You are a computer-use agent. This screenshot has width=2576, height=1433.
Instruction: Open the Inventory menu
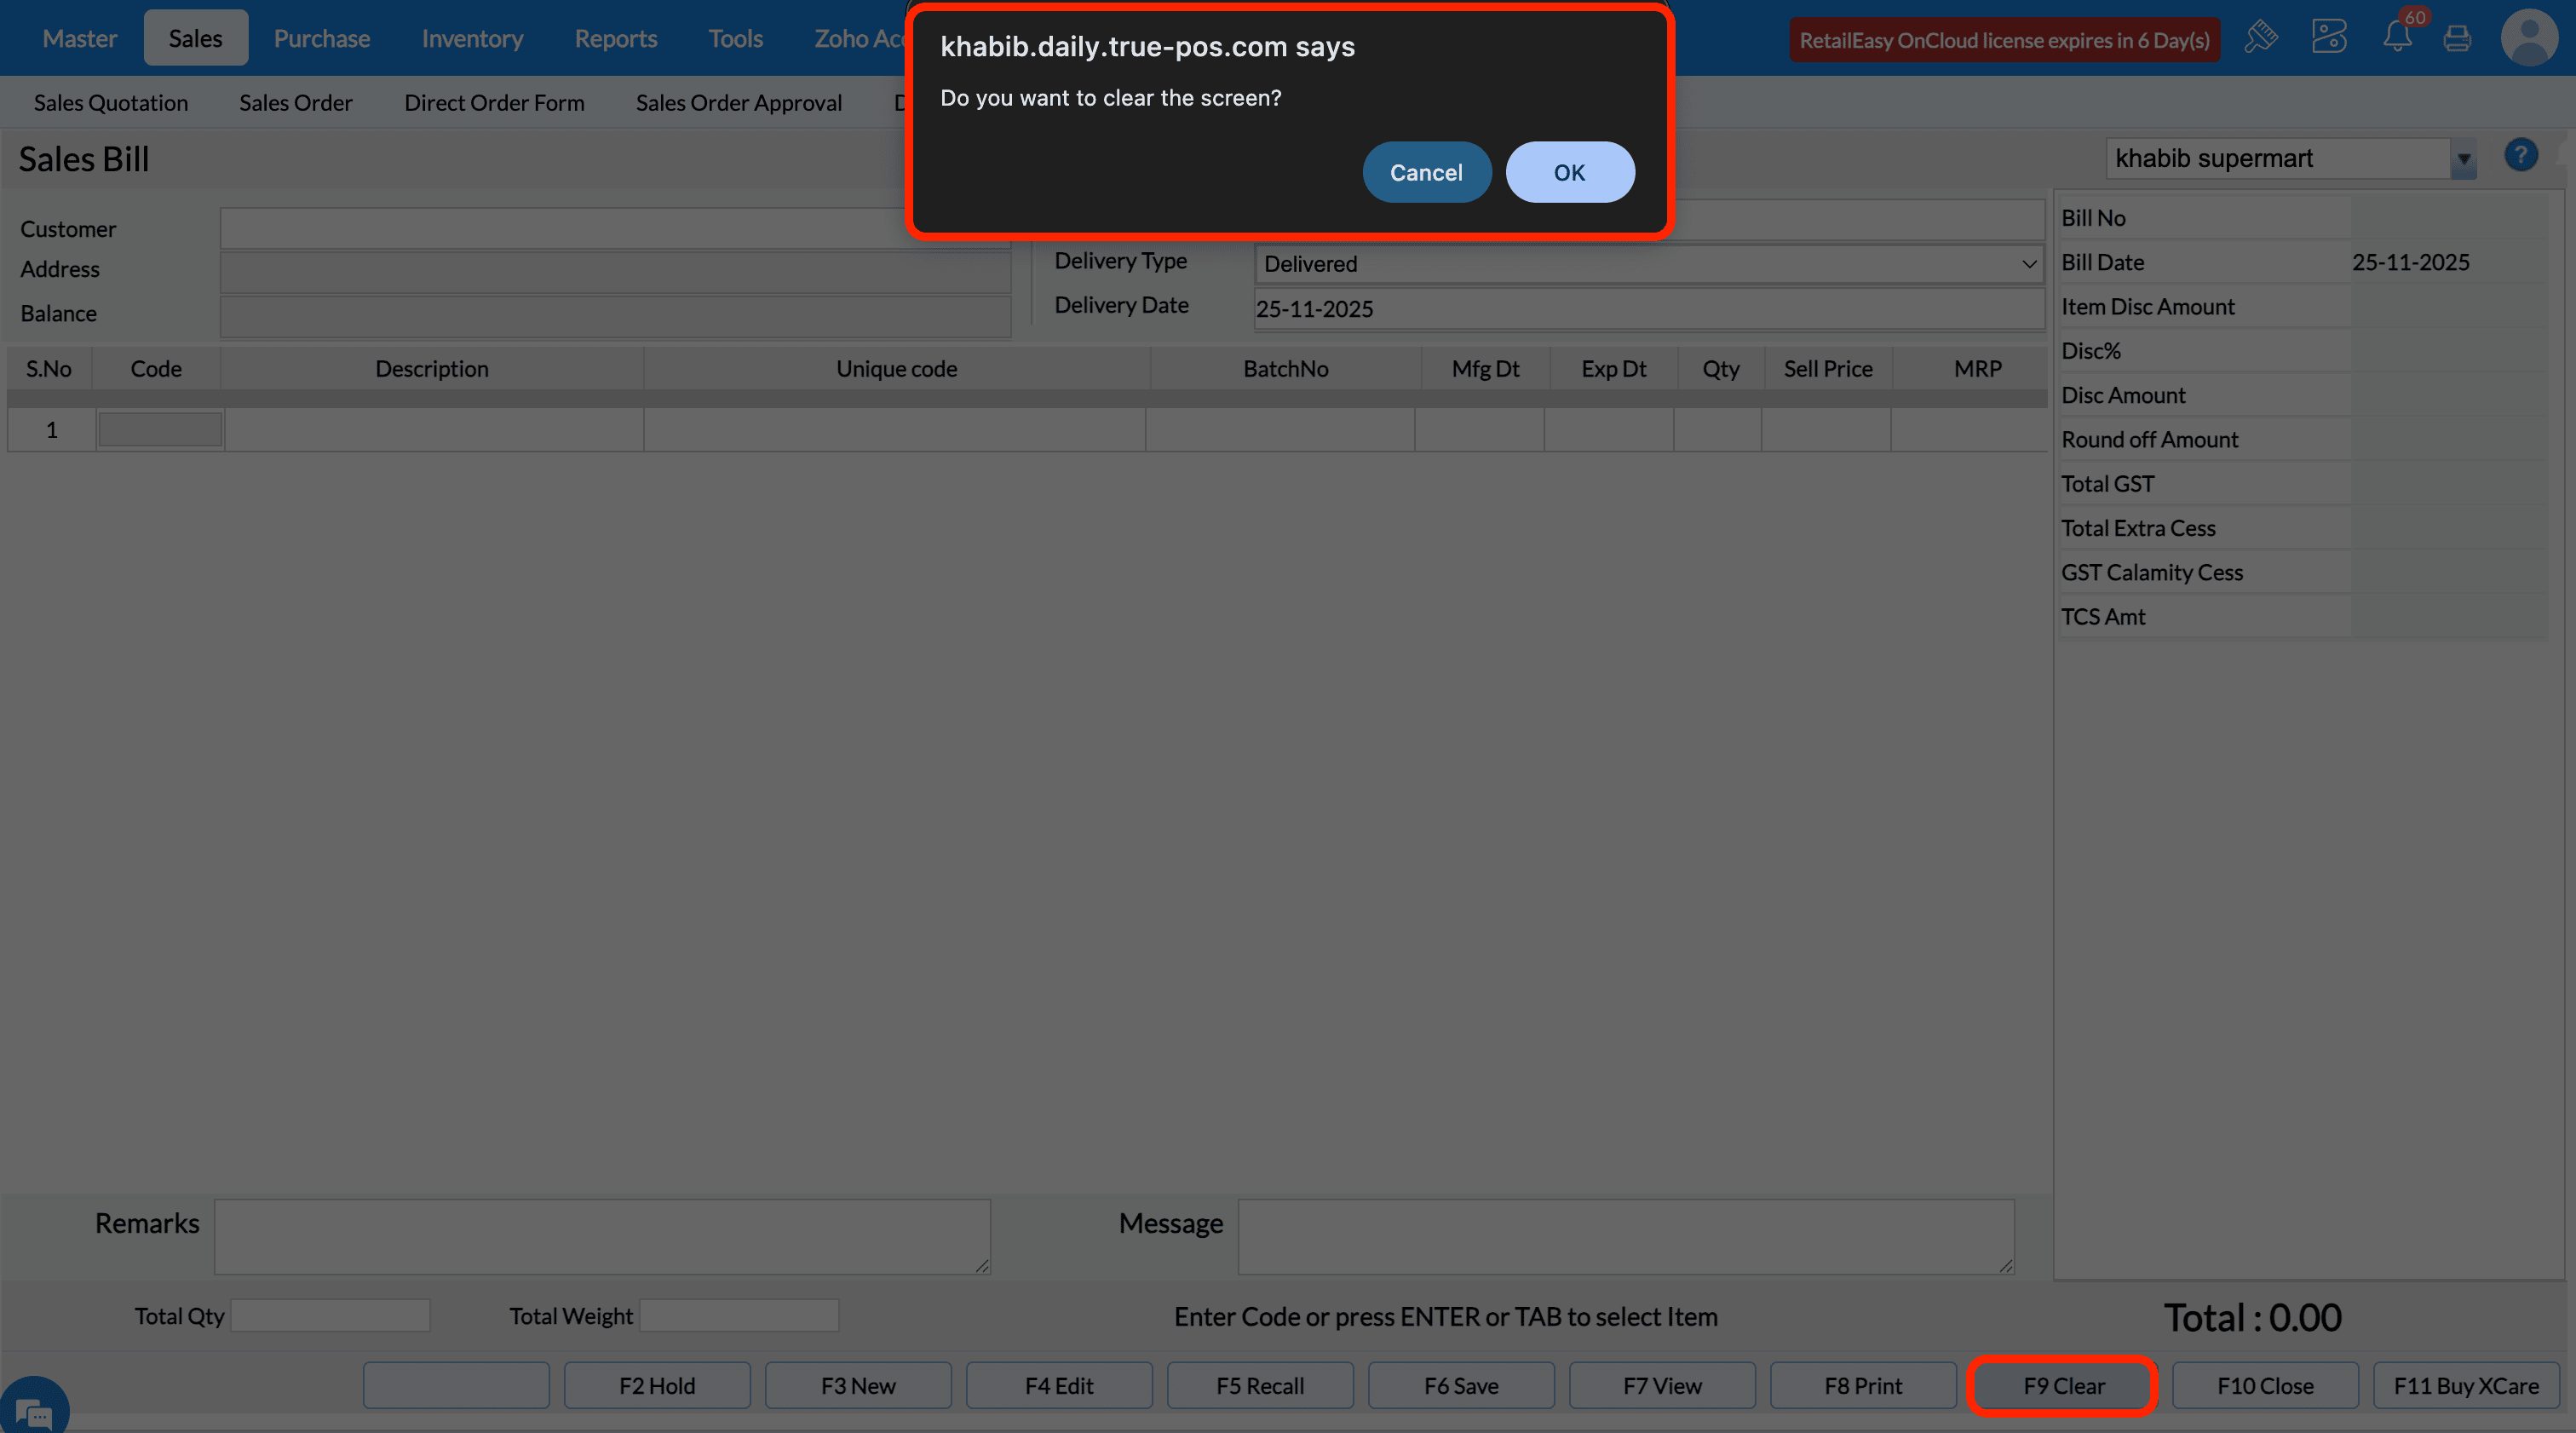coord(472,38)
